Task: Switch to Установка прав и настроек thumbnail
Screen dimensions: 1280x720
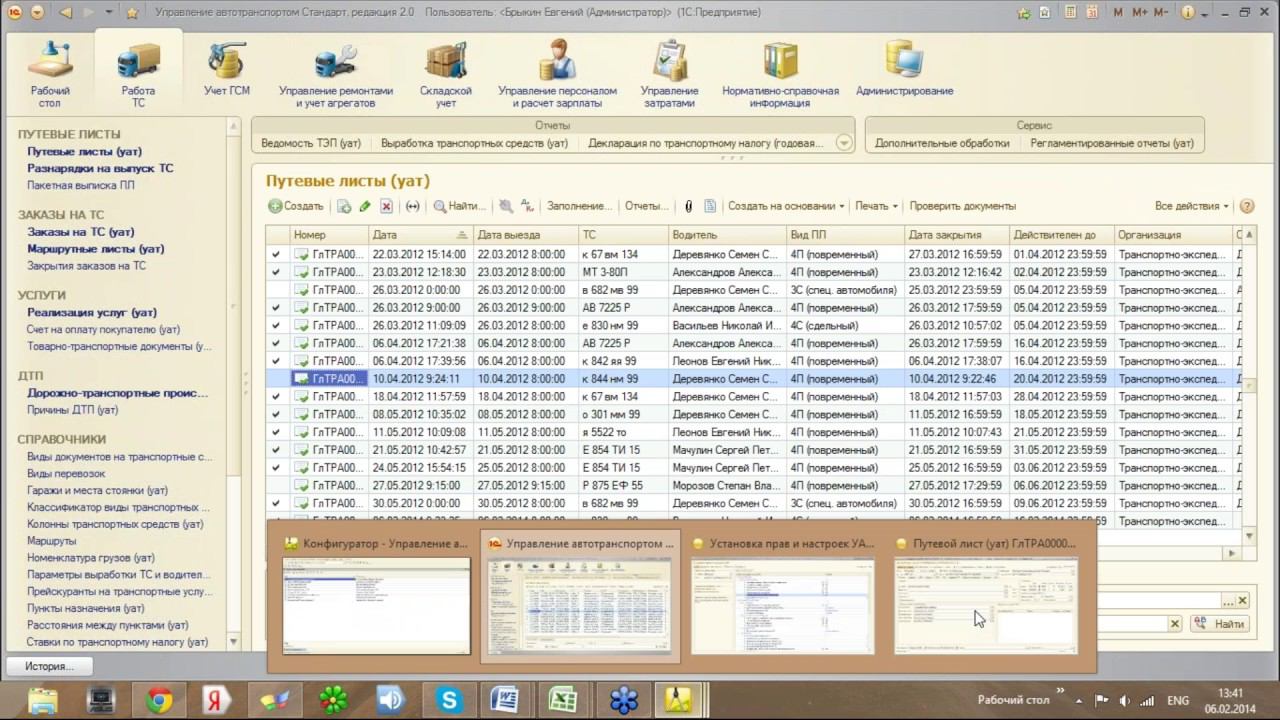Action: tap(782, 596)
